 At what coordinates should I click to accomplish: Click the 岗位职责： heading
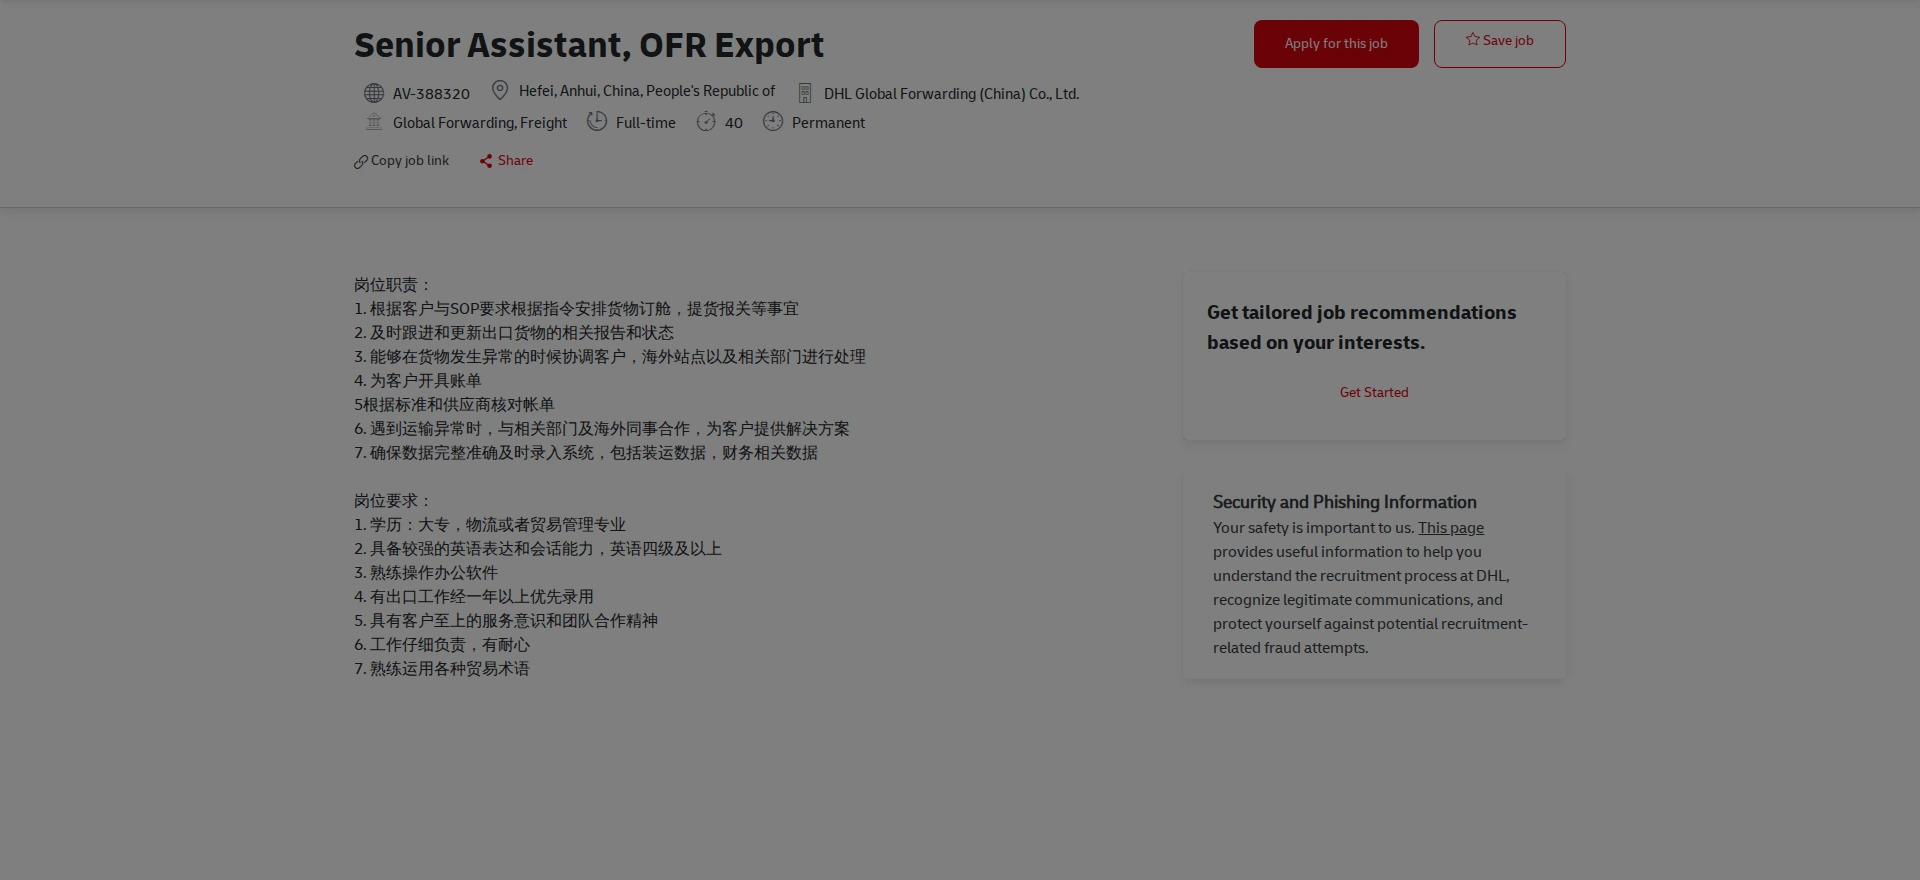coord(393,285)
